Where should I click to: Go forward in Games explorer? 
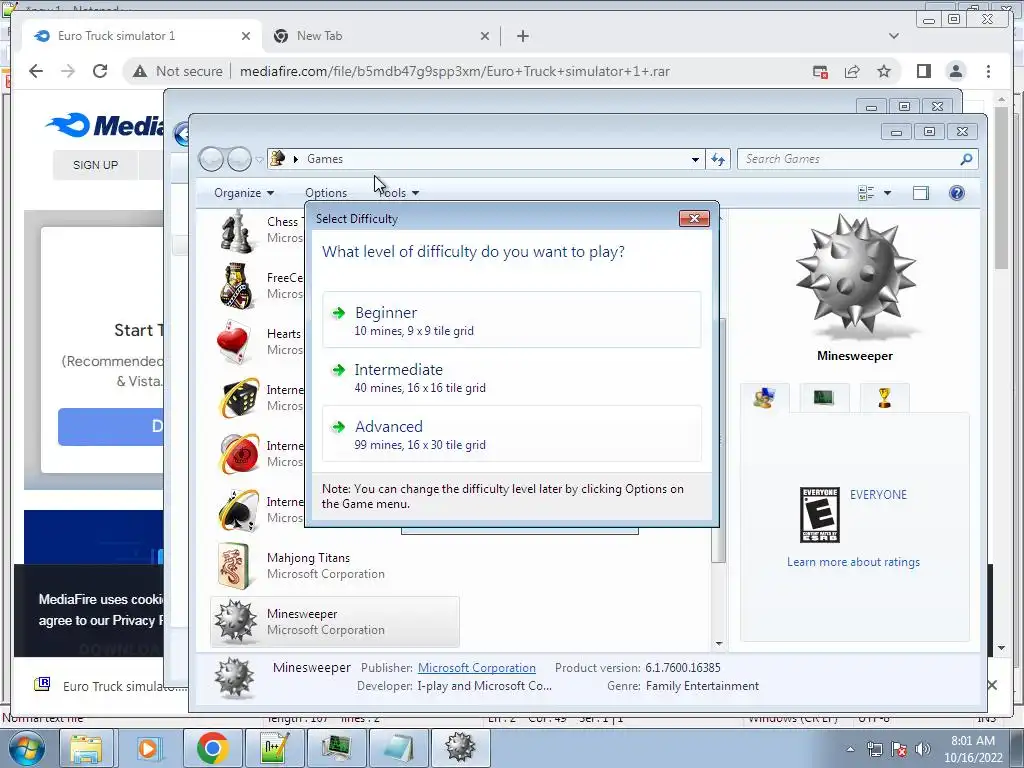(x=239, y=159)
